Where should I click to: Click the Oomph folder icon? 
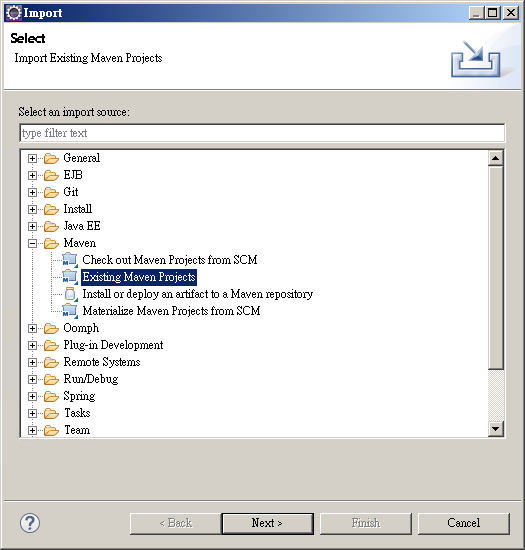(51, 329)
